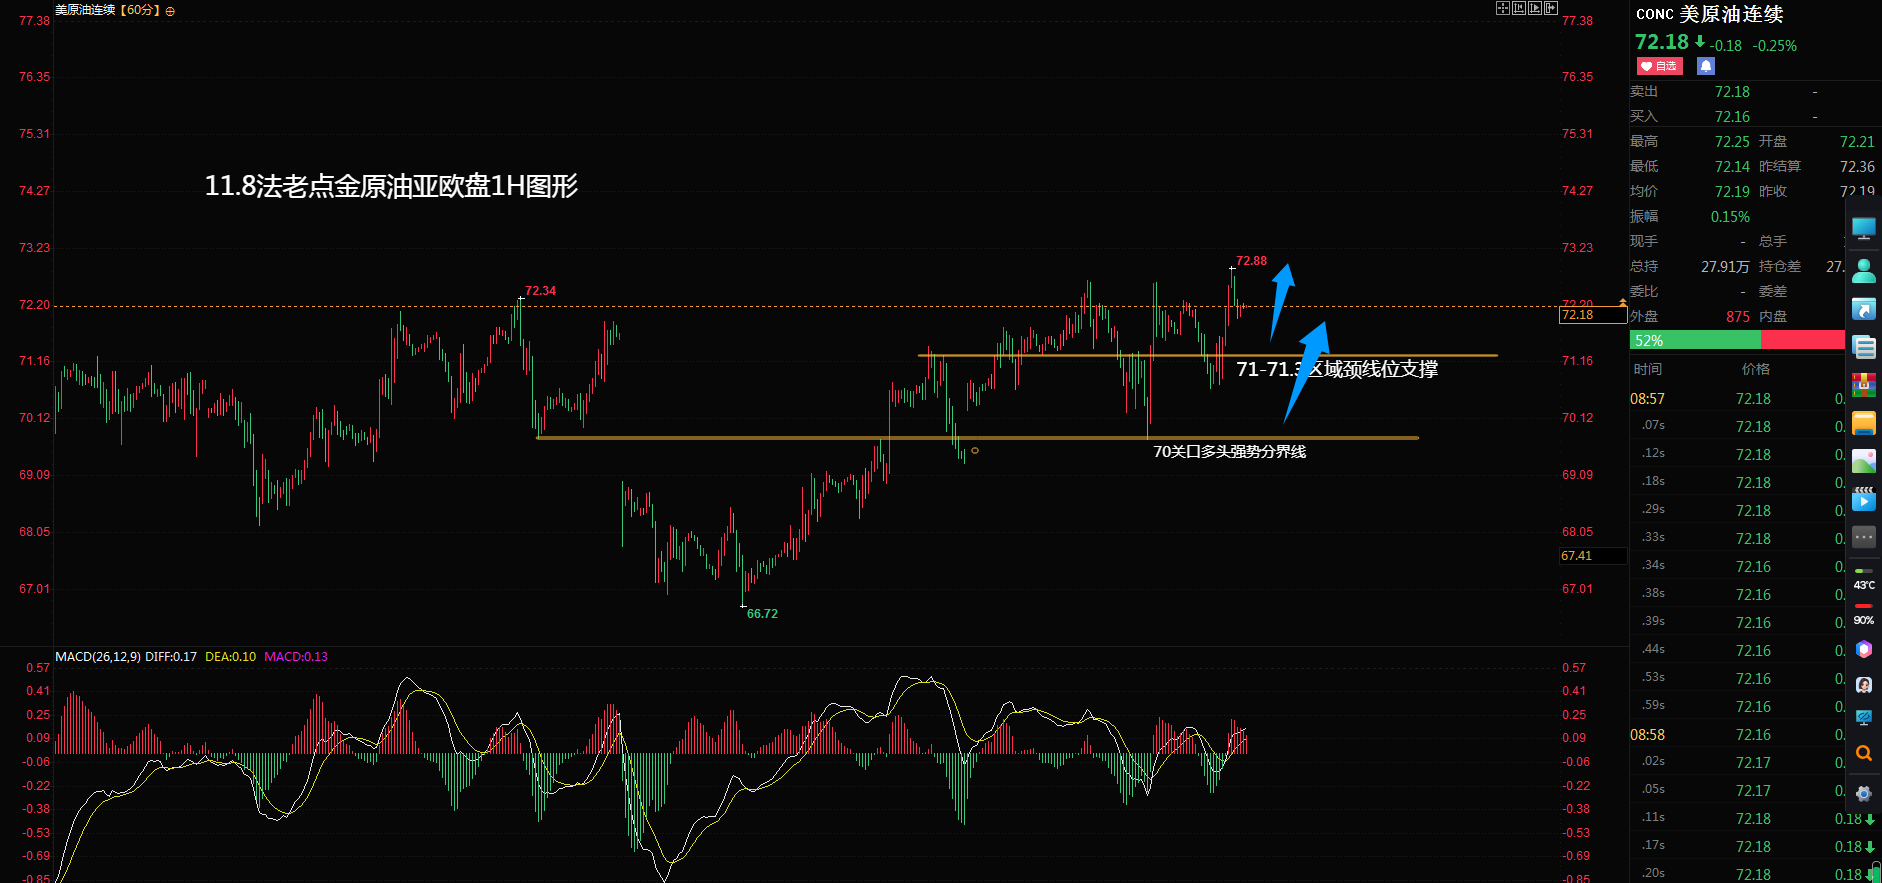Click the 最高 value 72.25
This screenshot has width=1882, height=883.
pyautogui.click(x=1732, y=142)
